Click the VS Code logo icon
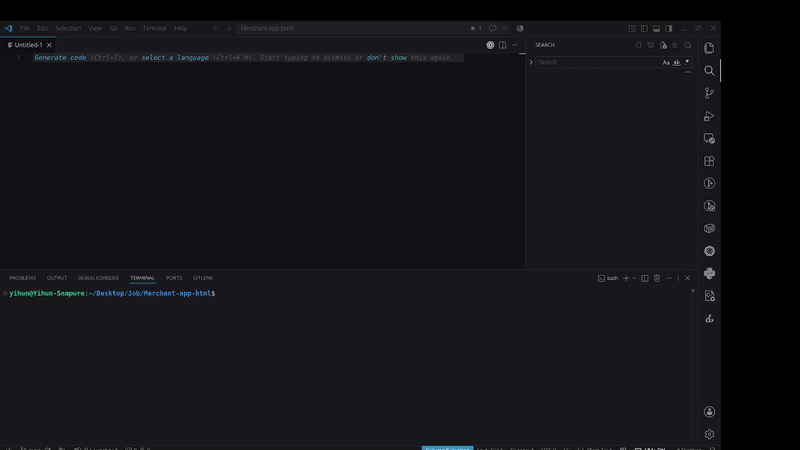The image size is (800, 450). coord(8,28)
